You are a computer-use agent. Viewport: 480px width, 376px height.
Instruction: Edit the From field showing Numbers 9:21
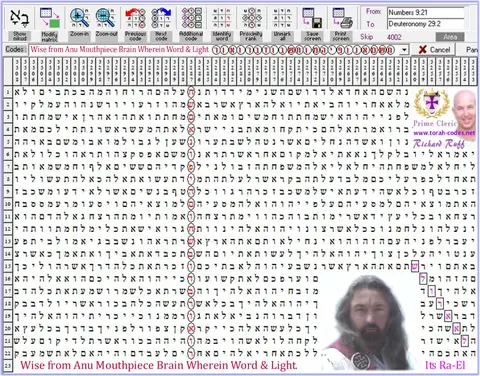coord(426,13)
